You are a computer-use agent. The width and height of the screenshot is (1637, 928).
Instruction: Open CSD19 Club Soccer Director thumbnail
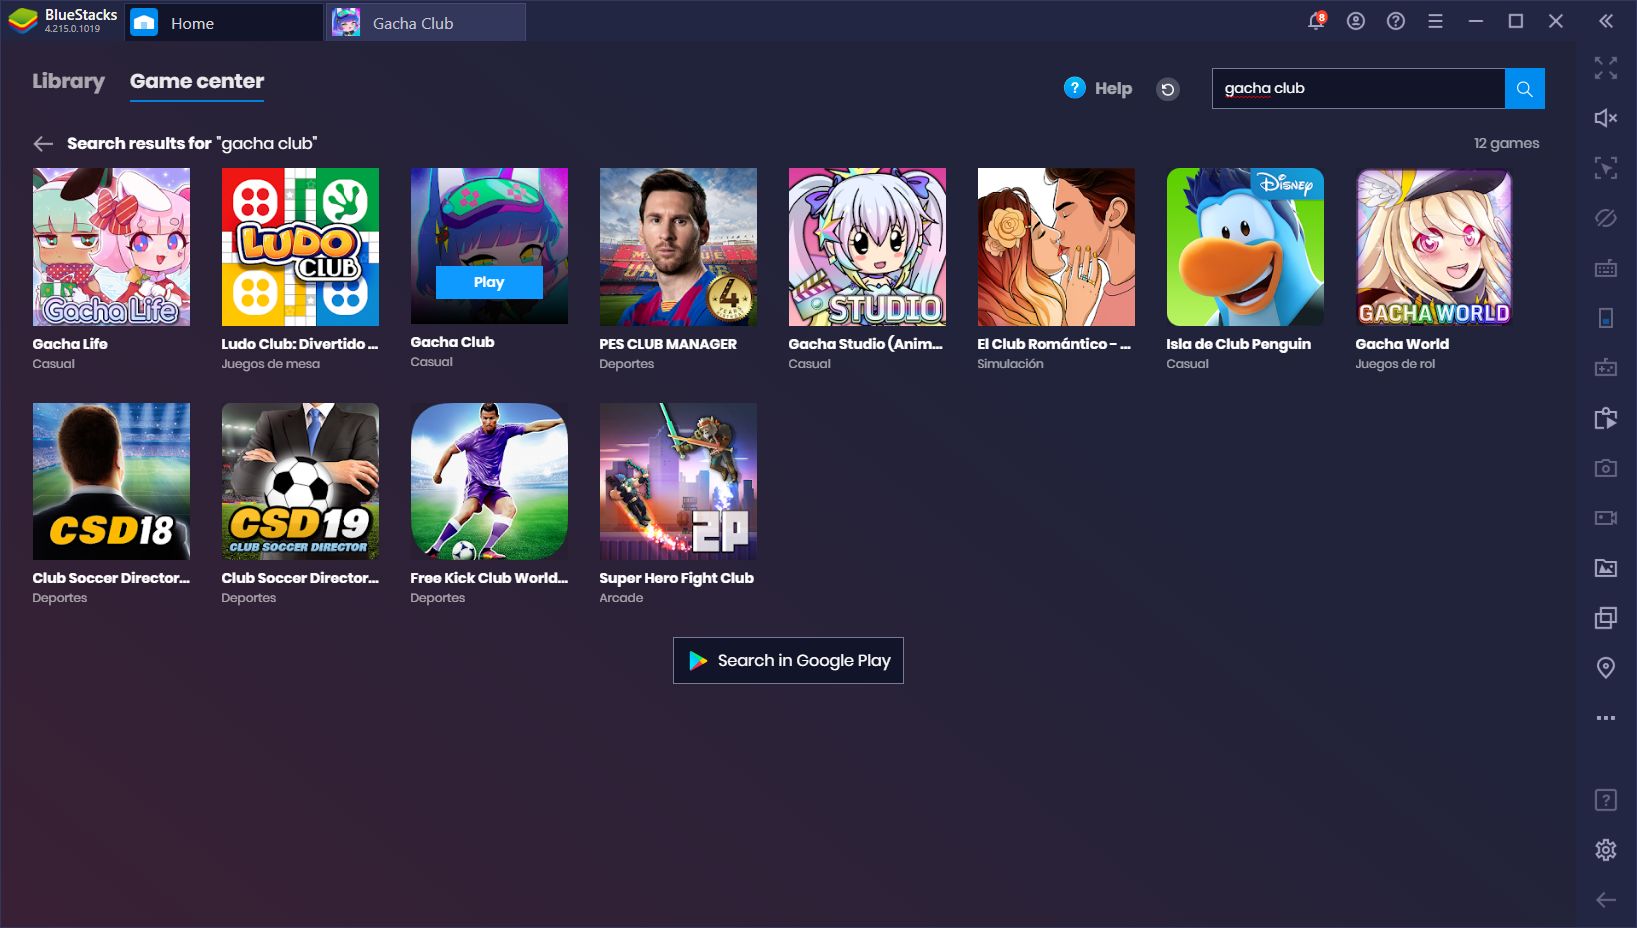(300, 481)
